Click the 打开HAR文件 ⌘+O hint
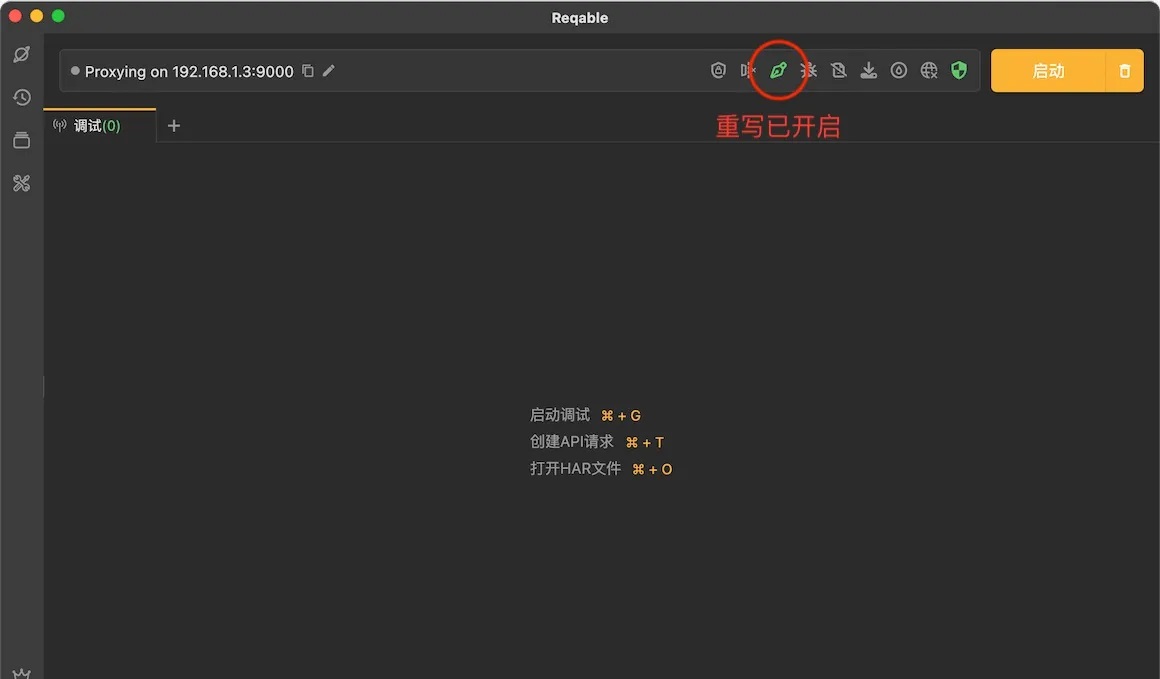This screenshot has width=1160, height=679. [x=601, y=469]
